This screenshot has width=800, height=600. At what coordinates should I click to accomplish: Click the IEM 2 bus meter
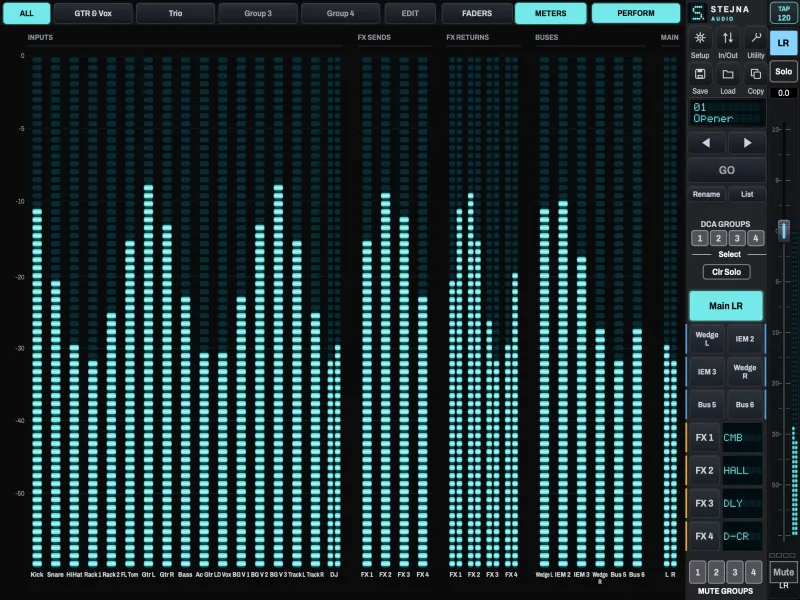(563, 311)
